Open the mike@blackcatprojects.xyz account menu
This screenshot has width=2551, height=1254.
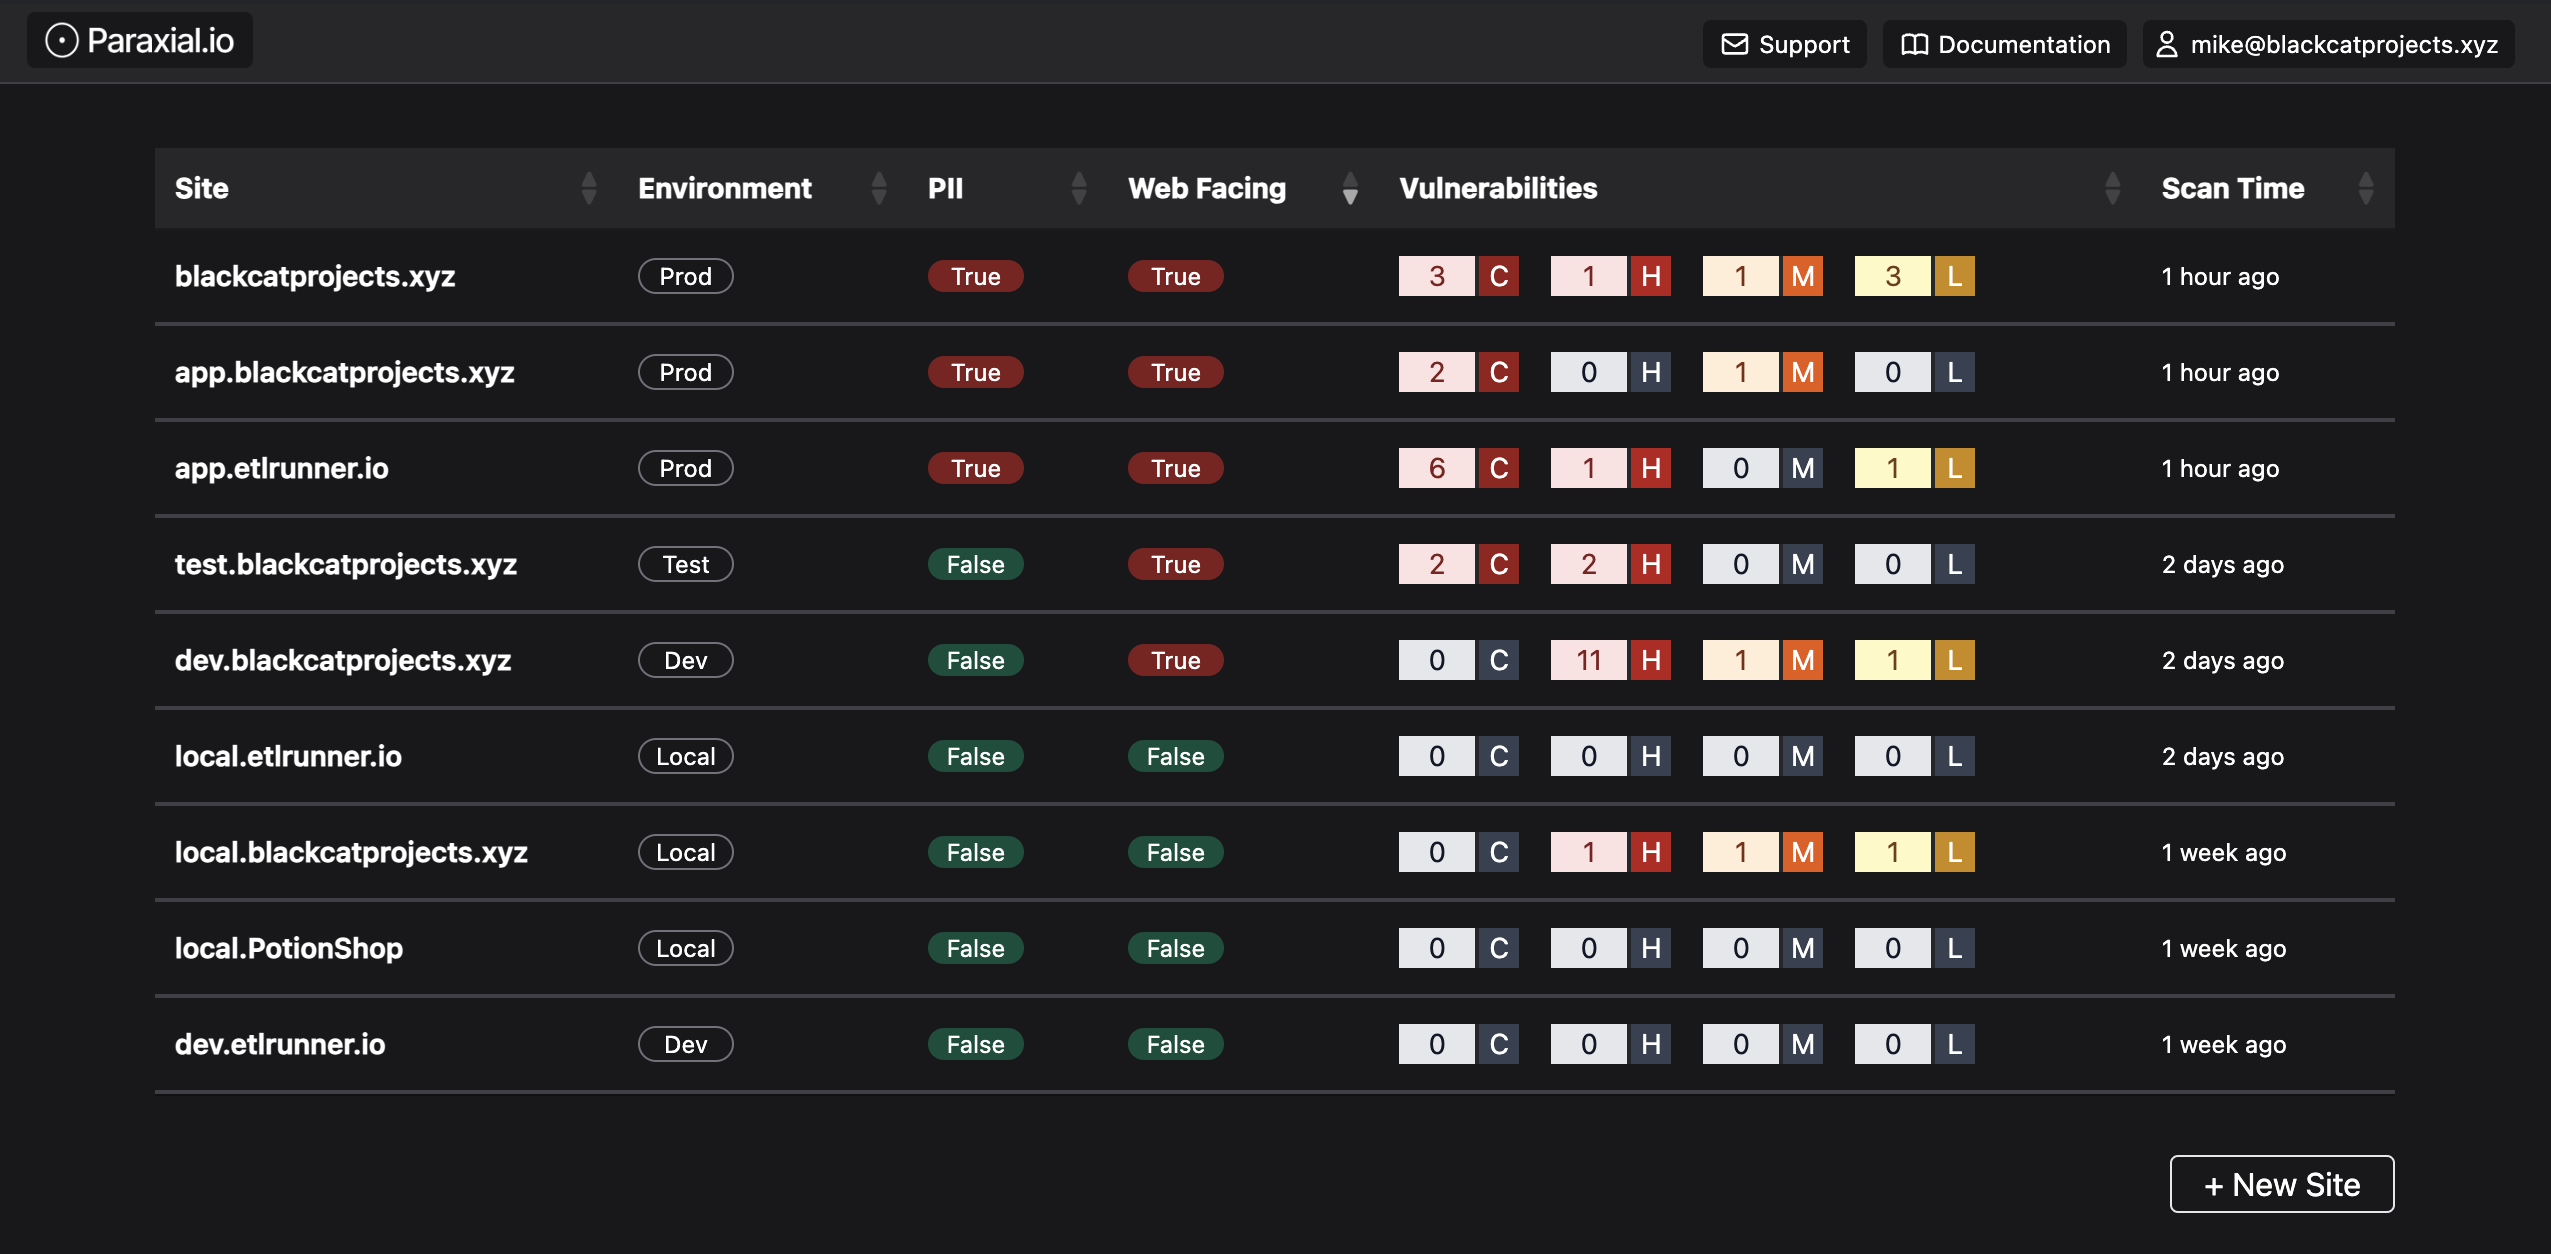(x=2328, y=44)
